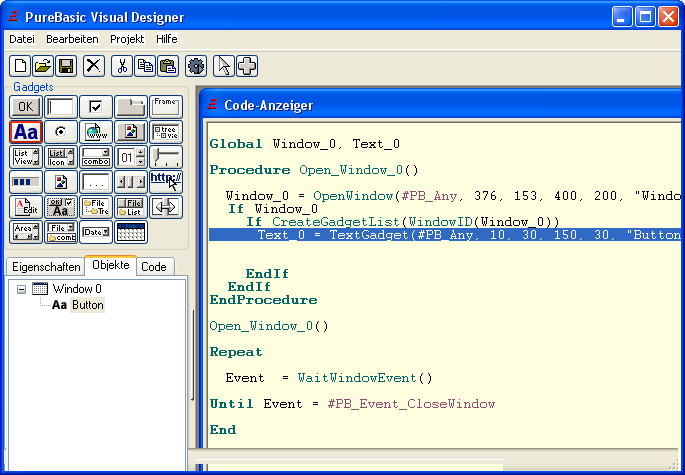Choose the File List explorer gadget
The width and height of the screenshot is (685, 475).
click(x=131, y=207)
